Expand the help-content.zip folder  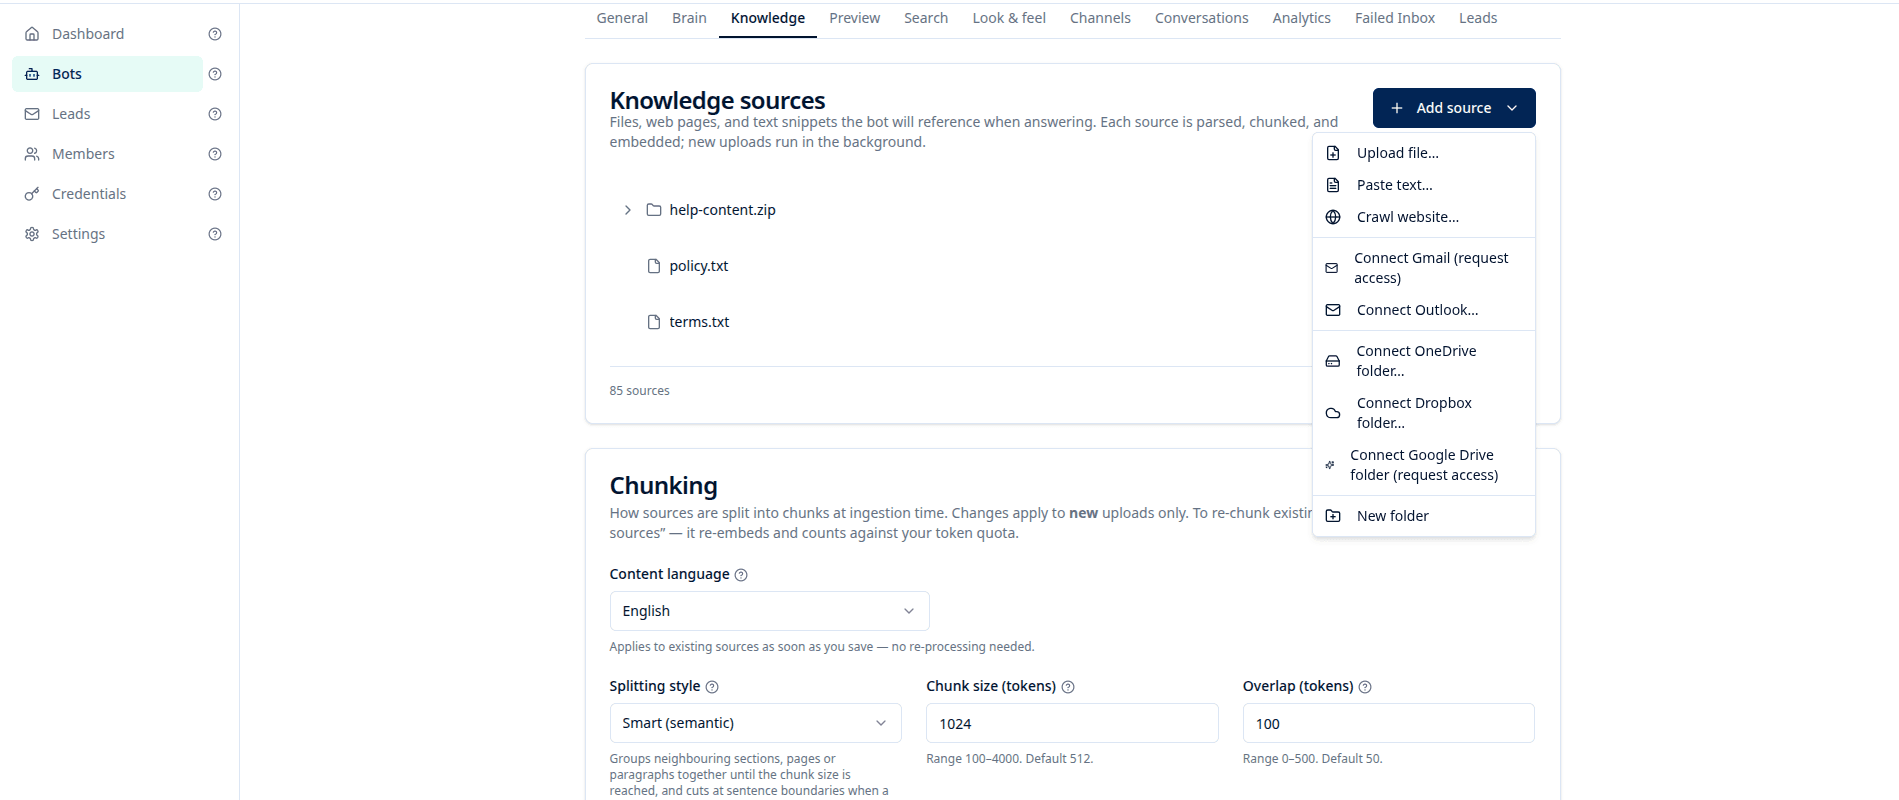coord(627,210)
